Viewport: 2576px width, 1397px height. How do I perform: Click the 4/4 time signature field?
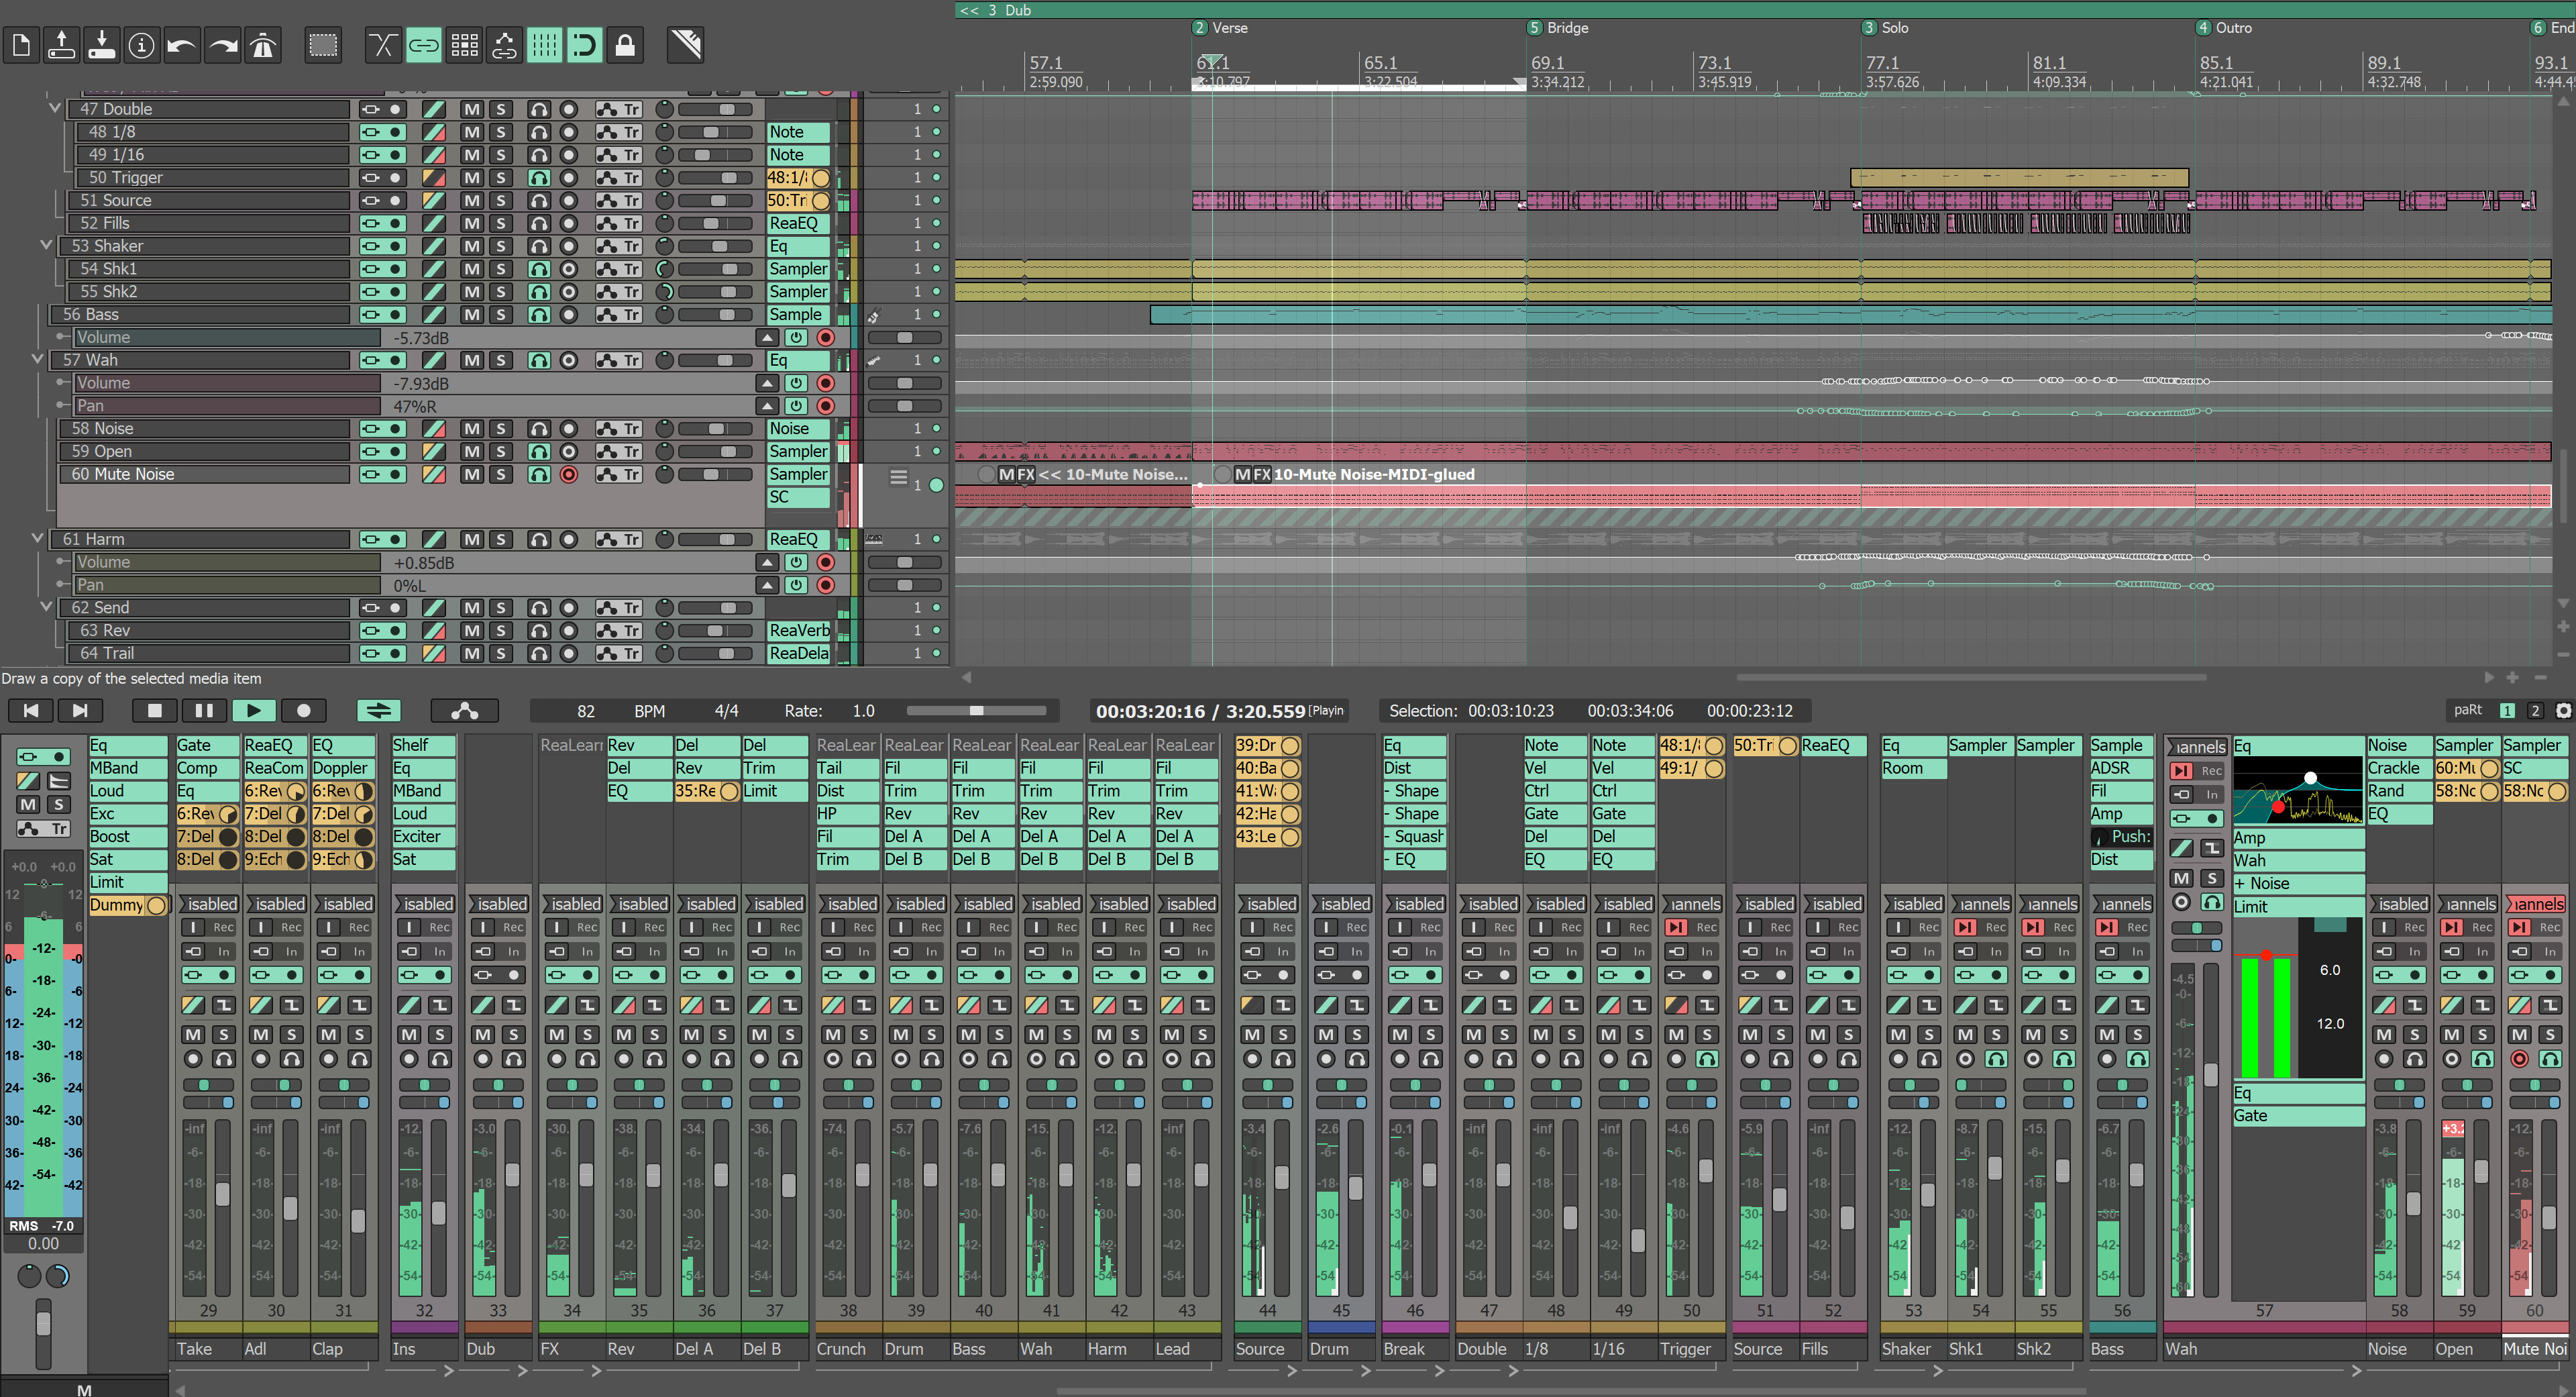(726, 711)
